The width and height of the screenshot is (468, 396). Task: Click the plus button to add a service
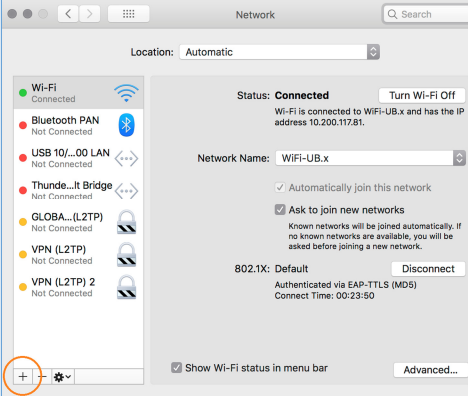(23, 377)
